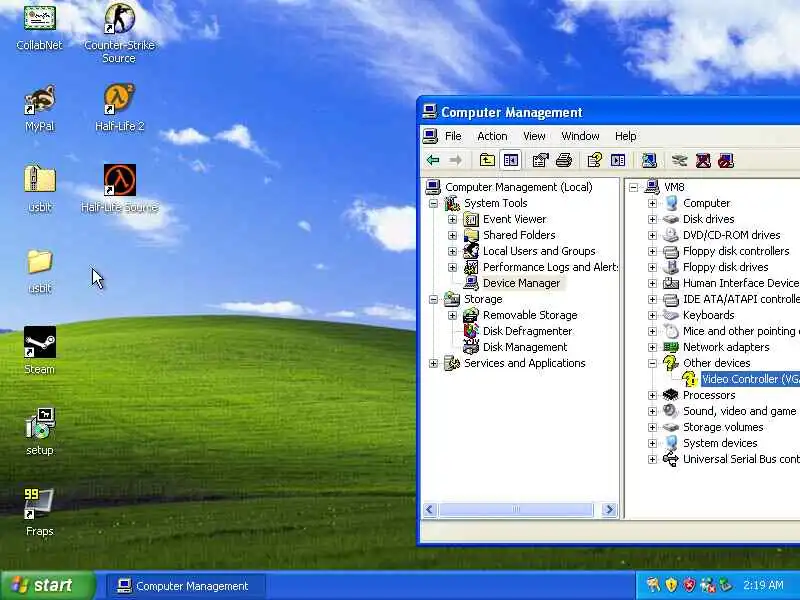Image resolution: width=800 pixels, height=600 pixels.
Task: Select Computer Management (Local) root
Action: pyautogui.click(x=518, y=187)
